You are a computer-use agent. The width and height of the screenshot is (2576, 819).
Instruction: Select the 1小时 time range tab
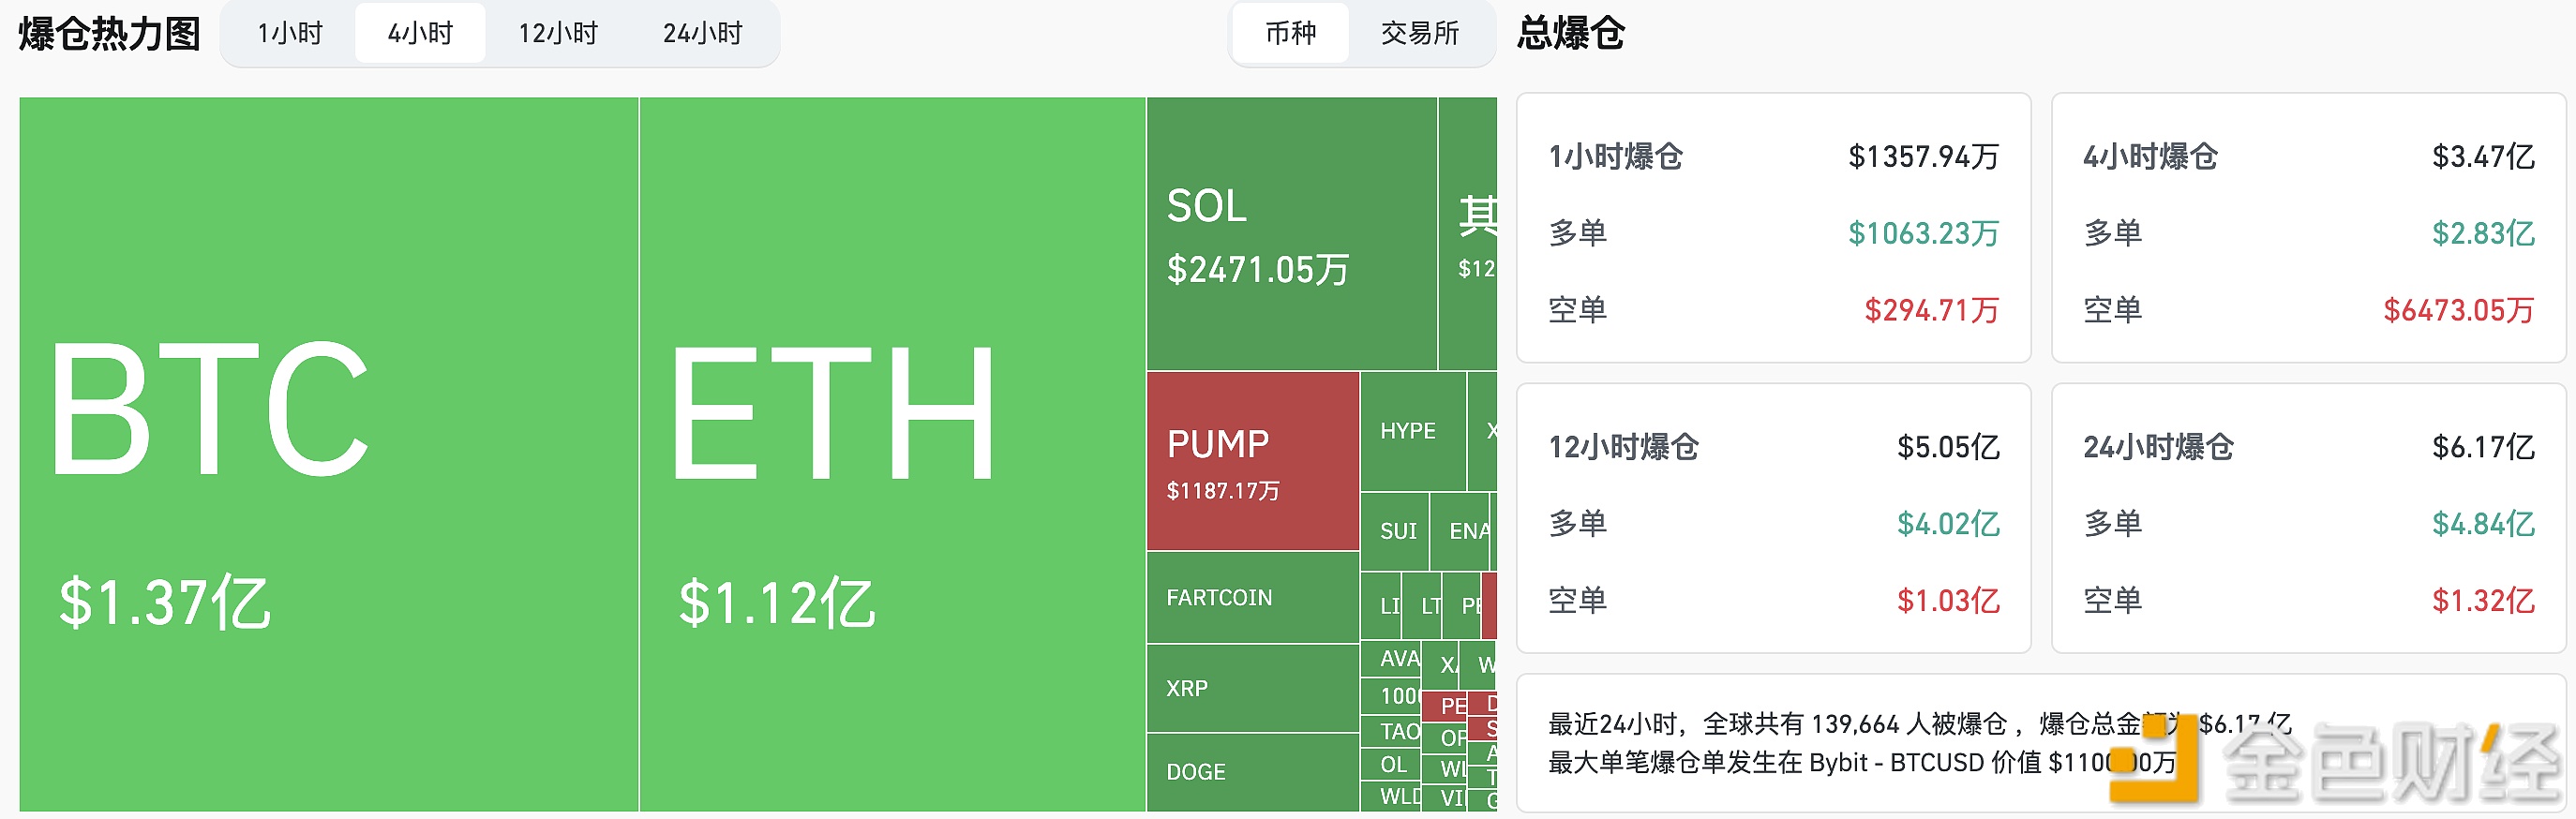(290, 34)
